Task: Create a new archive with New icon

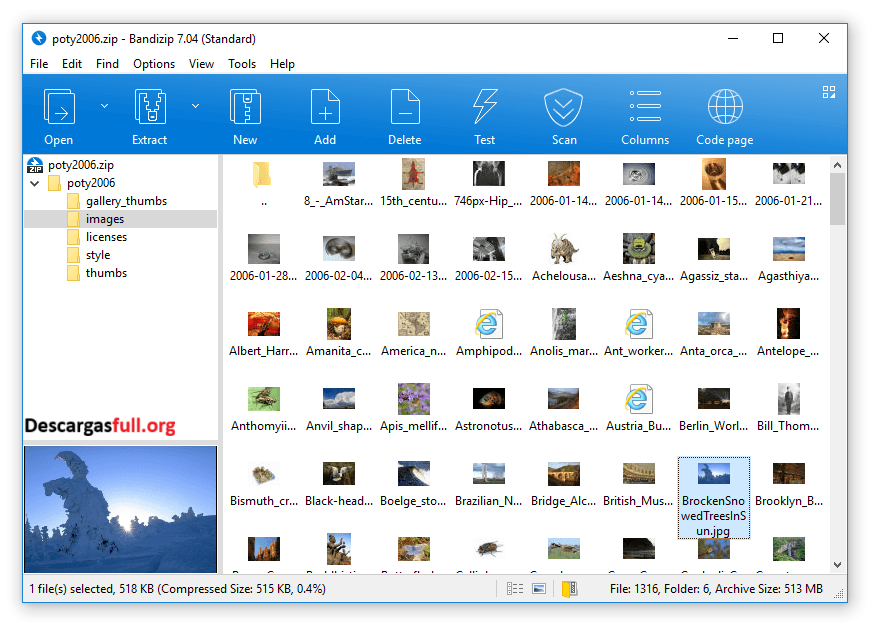Action: point(245,106)
